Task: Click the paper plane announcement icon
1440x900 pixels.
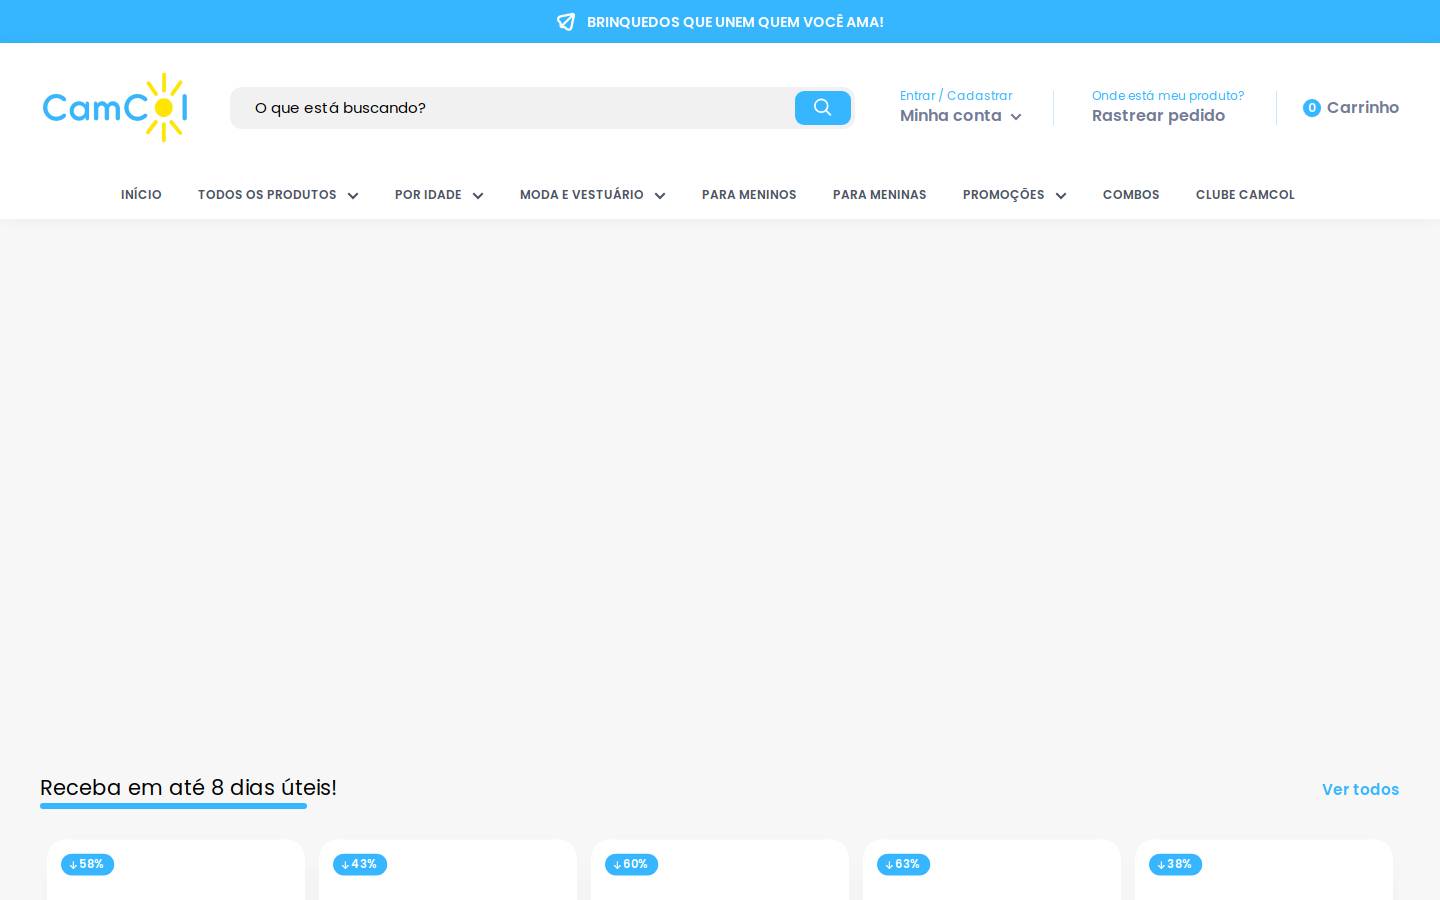Action: [566, 22]
